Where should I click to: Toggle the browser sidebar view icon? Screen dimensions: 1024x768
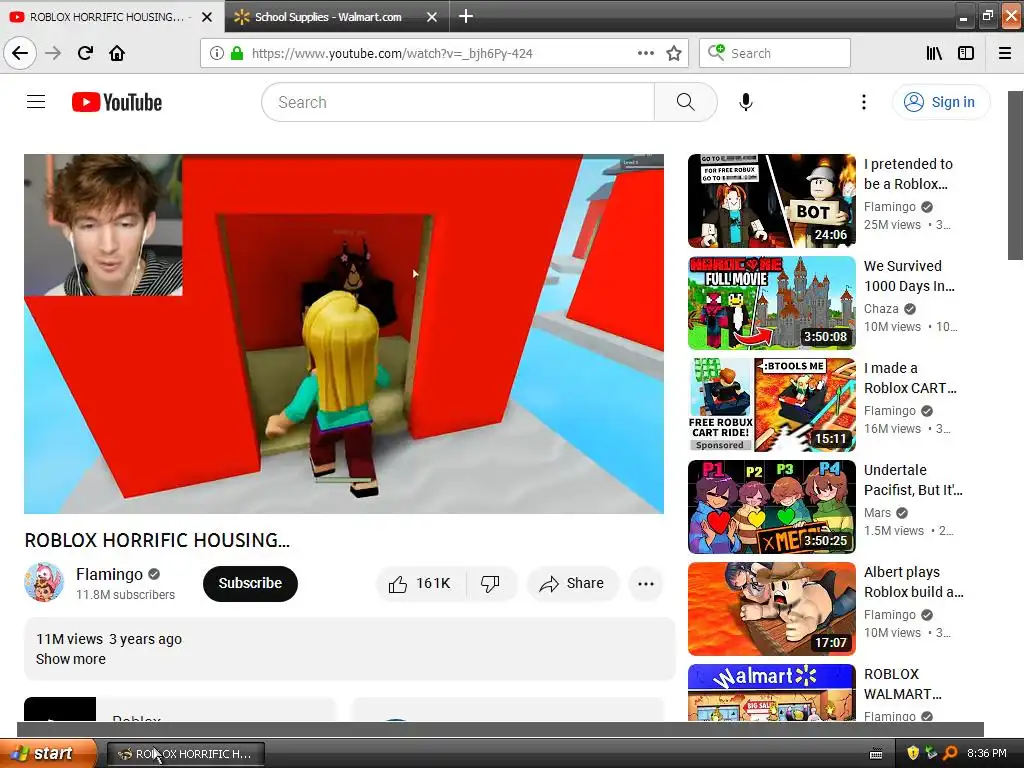pyautogui.click(x=966, y=53)
